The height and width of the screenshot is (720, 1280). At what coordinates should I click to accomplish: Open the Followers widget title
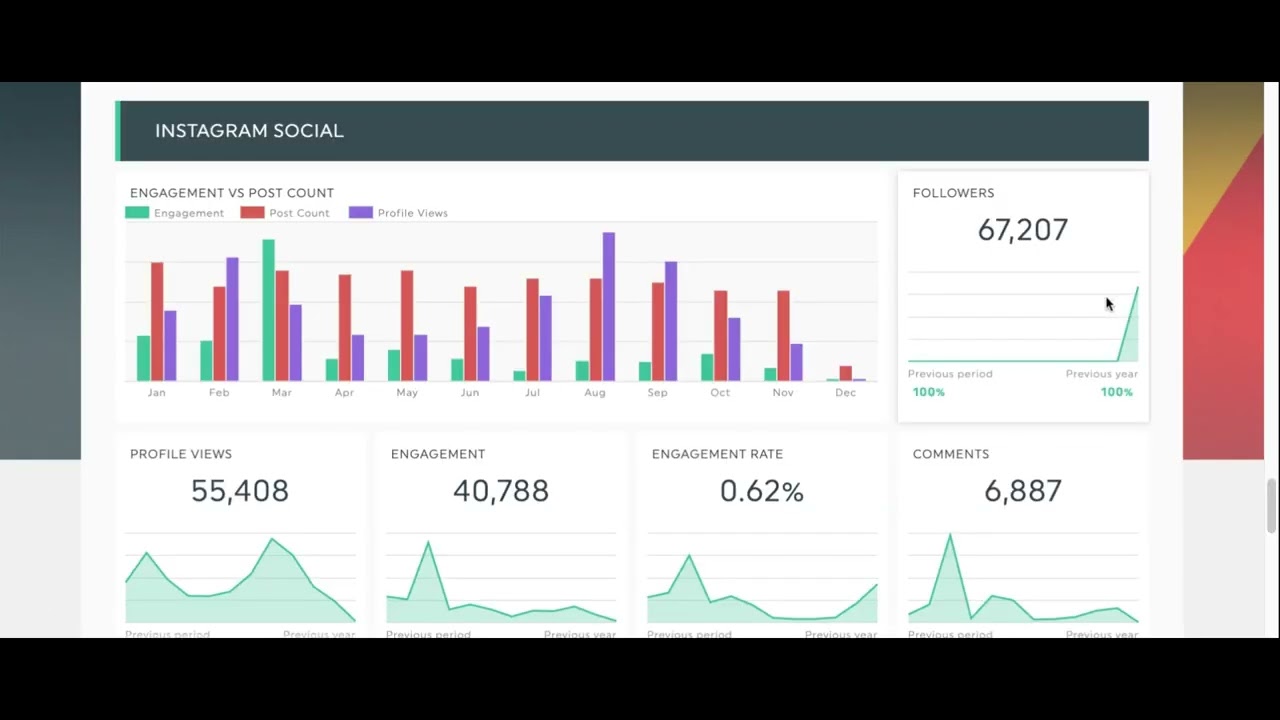click(x=953, y=193)
